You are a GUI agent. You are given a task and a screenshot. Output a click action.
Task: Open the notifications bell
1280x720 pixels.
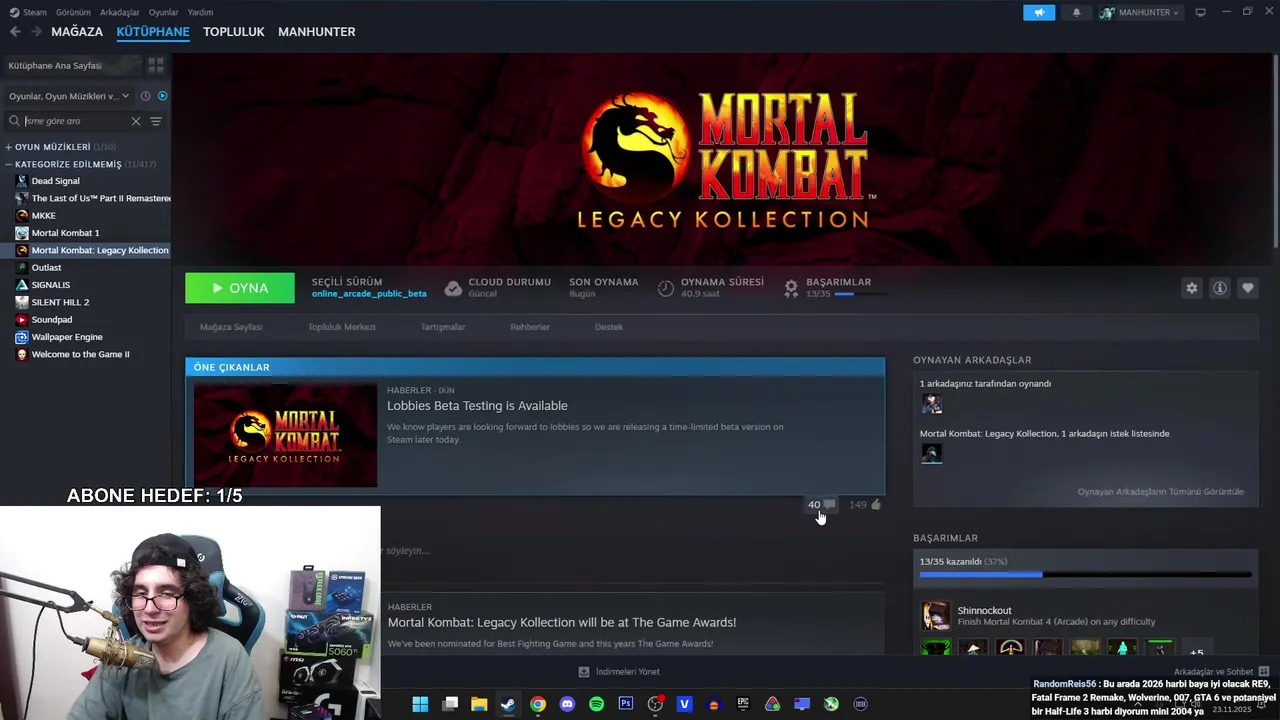(1076, 12)
